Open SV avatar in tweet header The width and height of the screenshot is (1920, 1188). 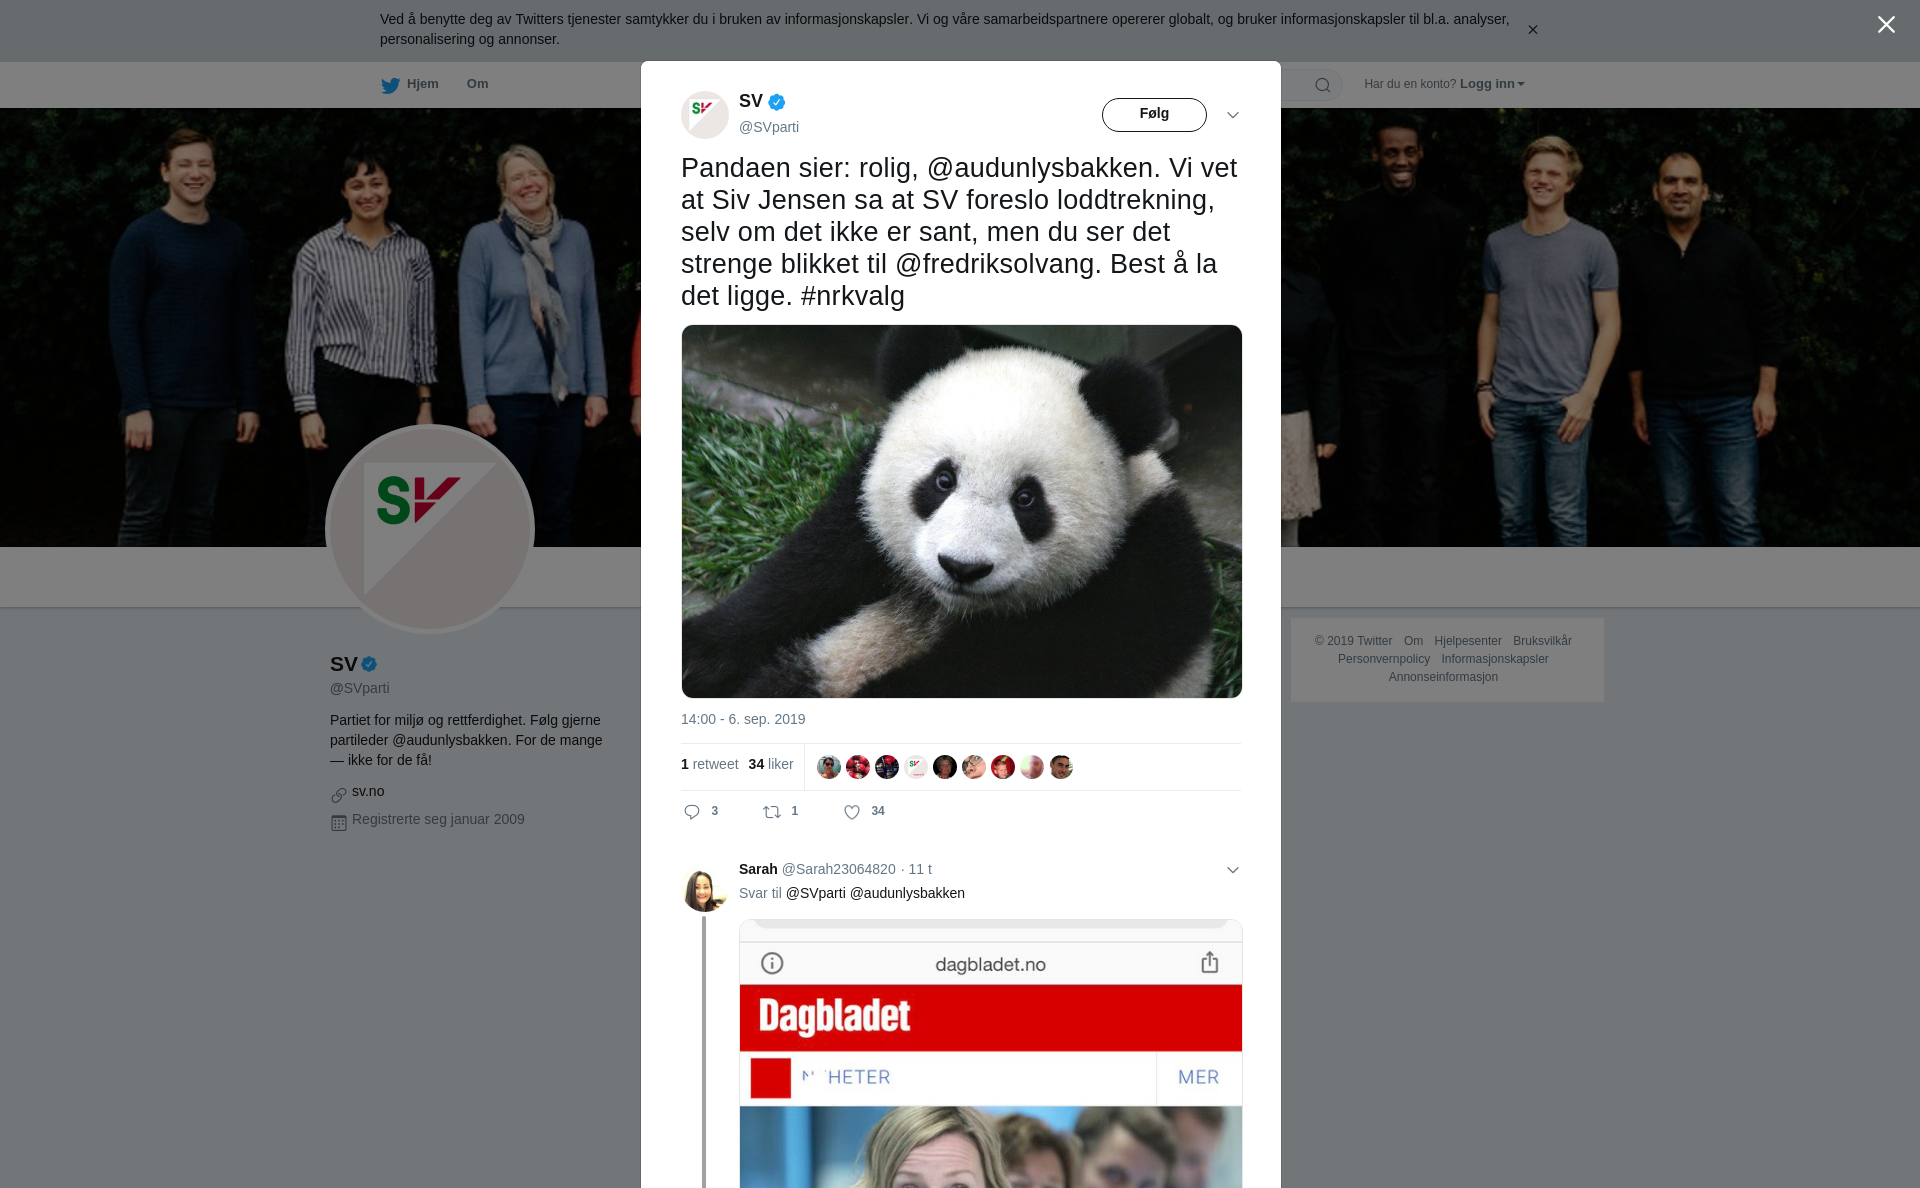coord(705,115)
